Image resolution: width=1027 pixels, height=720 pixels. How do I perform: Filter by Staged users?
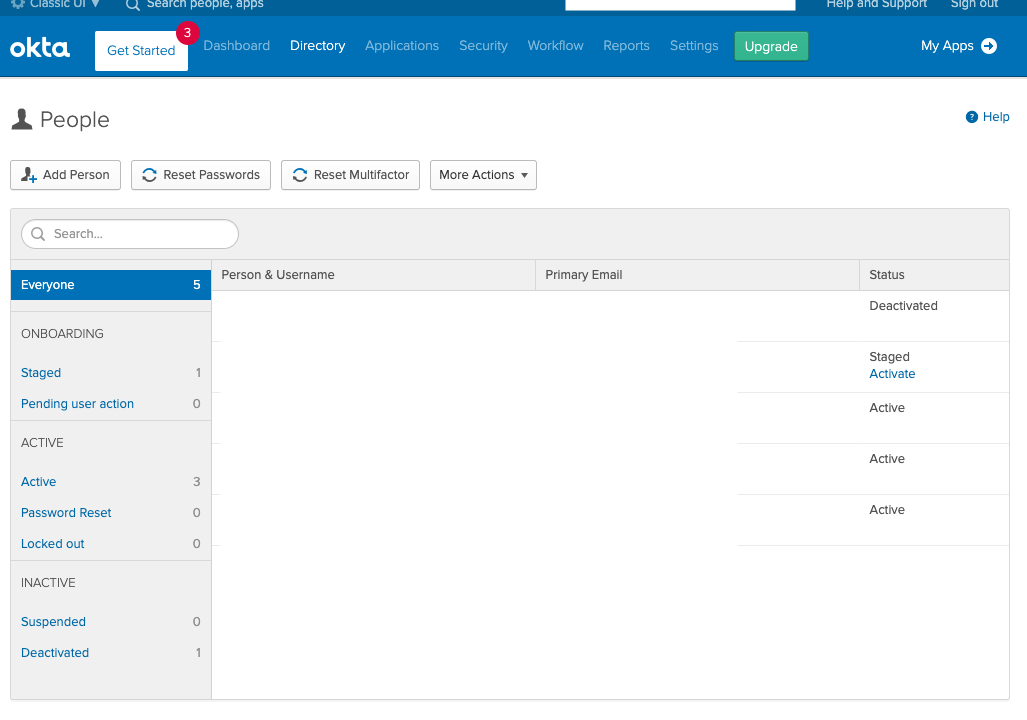[41, 373]
